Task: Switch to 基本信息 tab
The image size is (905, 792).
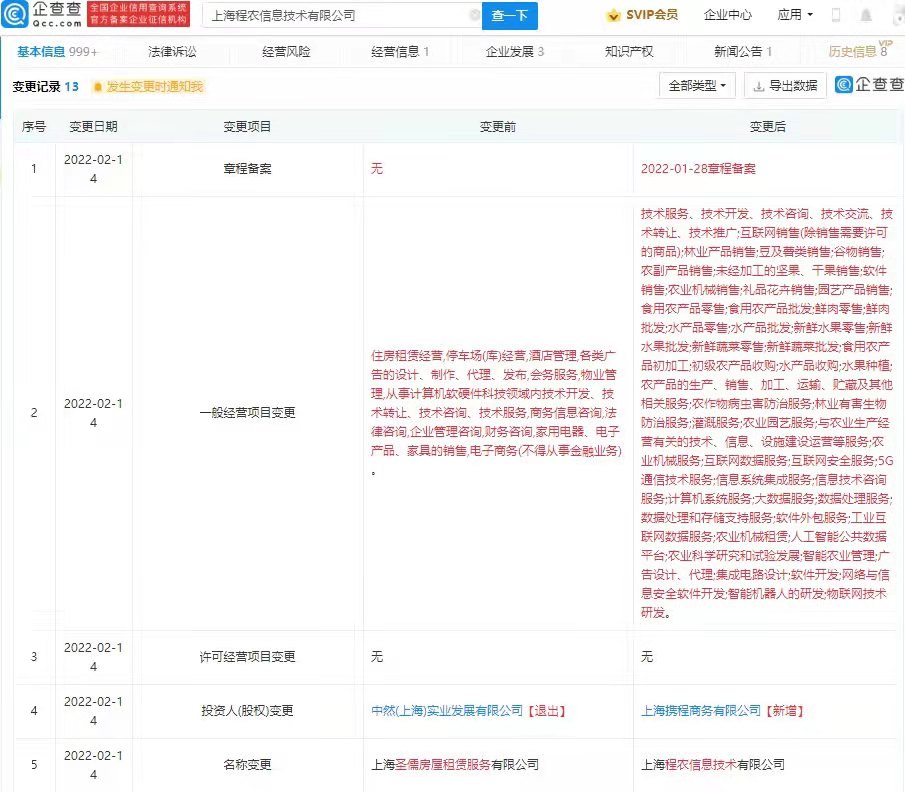Action: click(x=57, y=52)
